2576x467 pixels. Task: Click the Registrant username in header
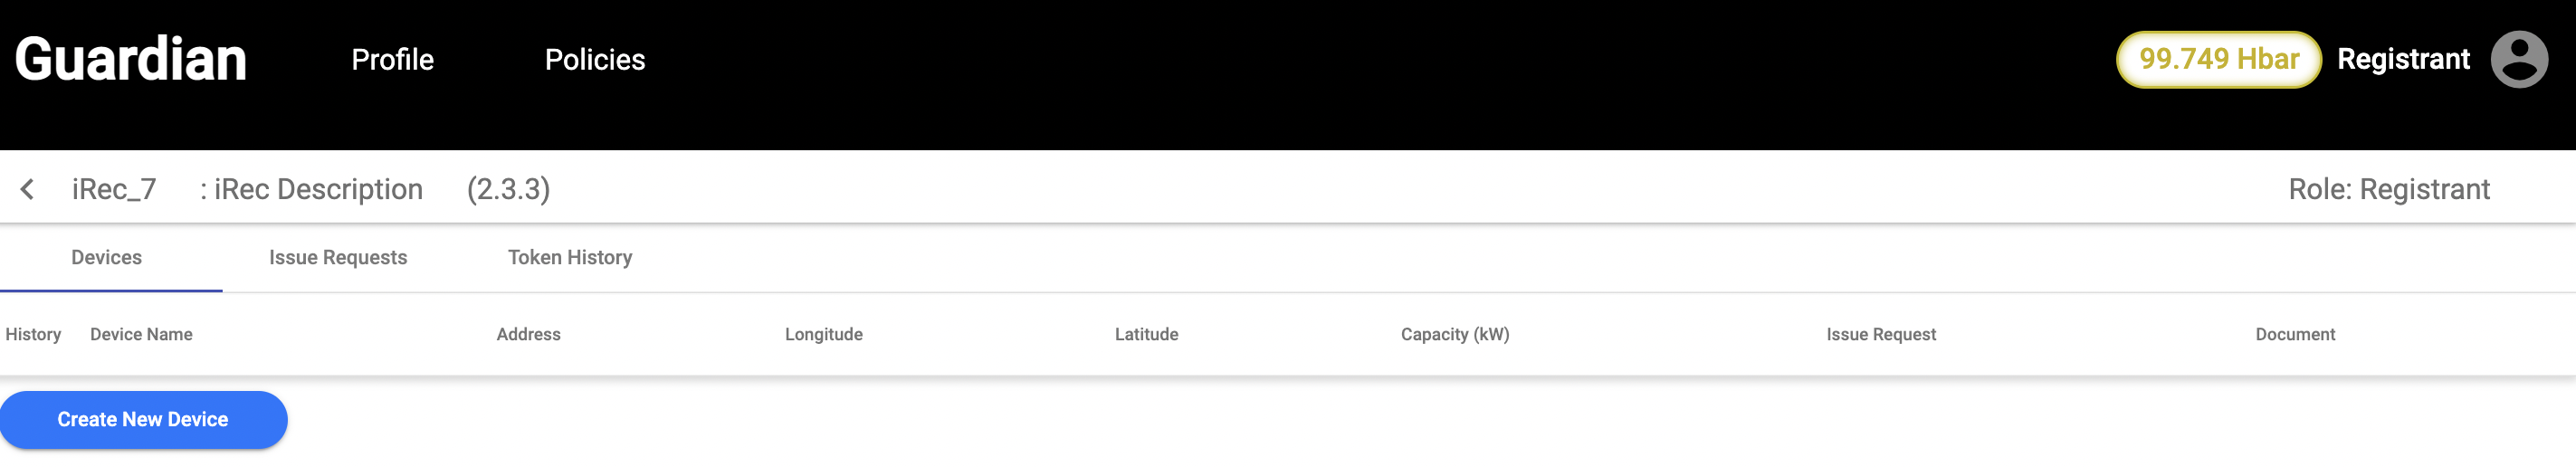[x=2402, y=60]
